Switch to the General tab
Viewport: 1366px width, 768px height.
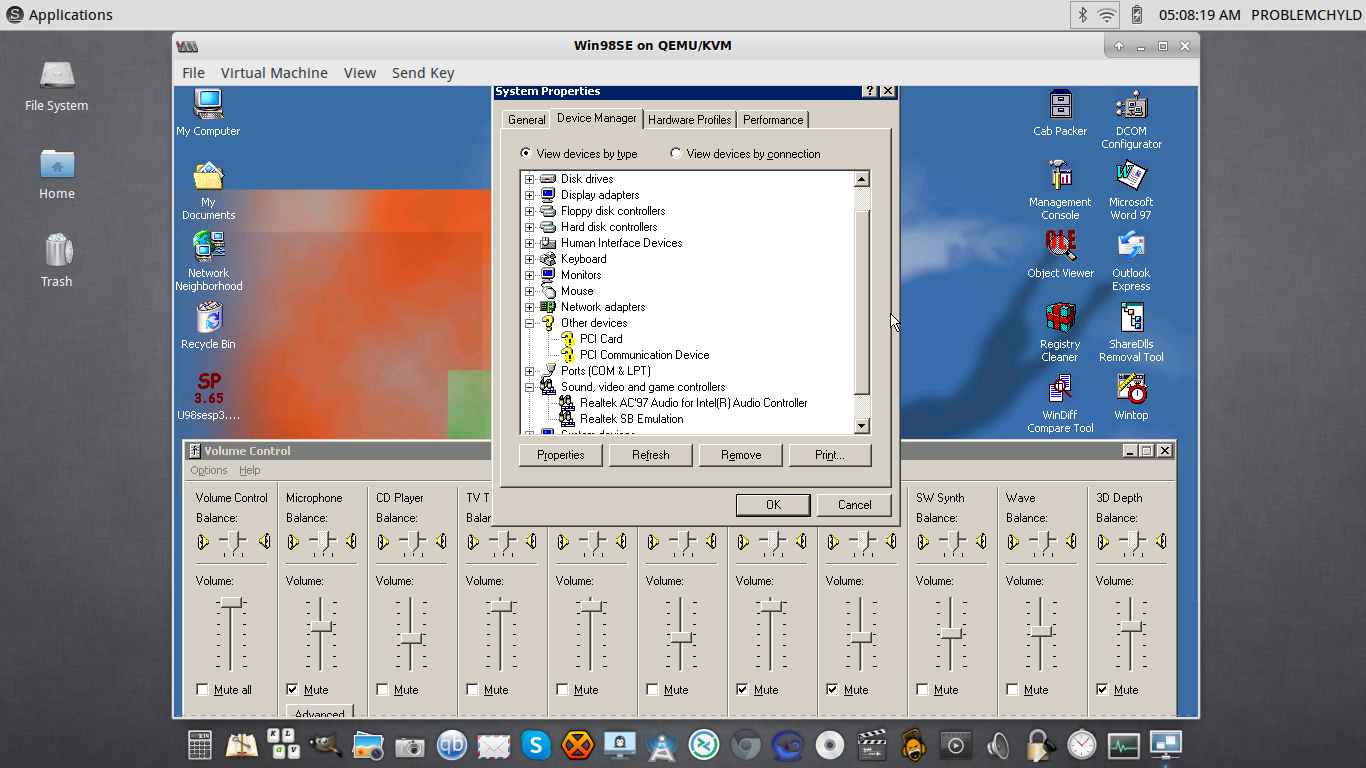(x=527, y=120)
